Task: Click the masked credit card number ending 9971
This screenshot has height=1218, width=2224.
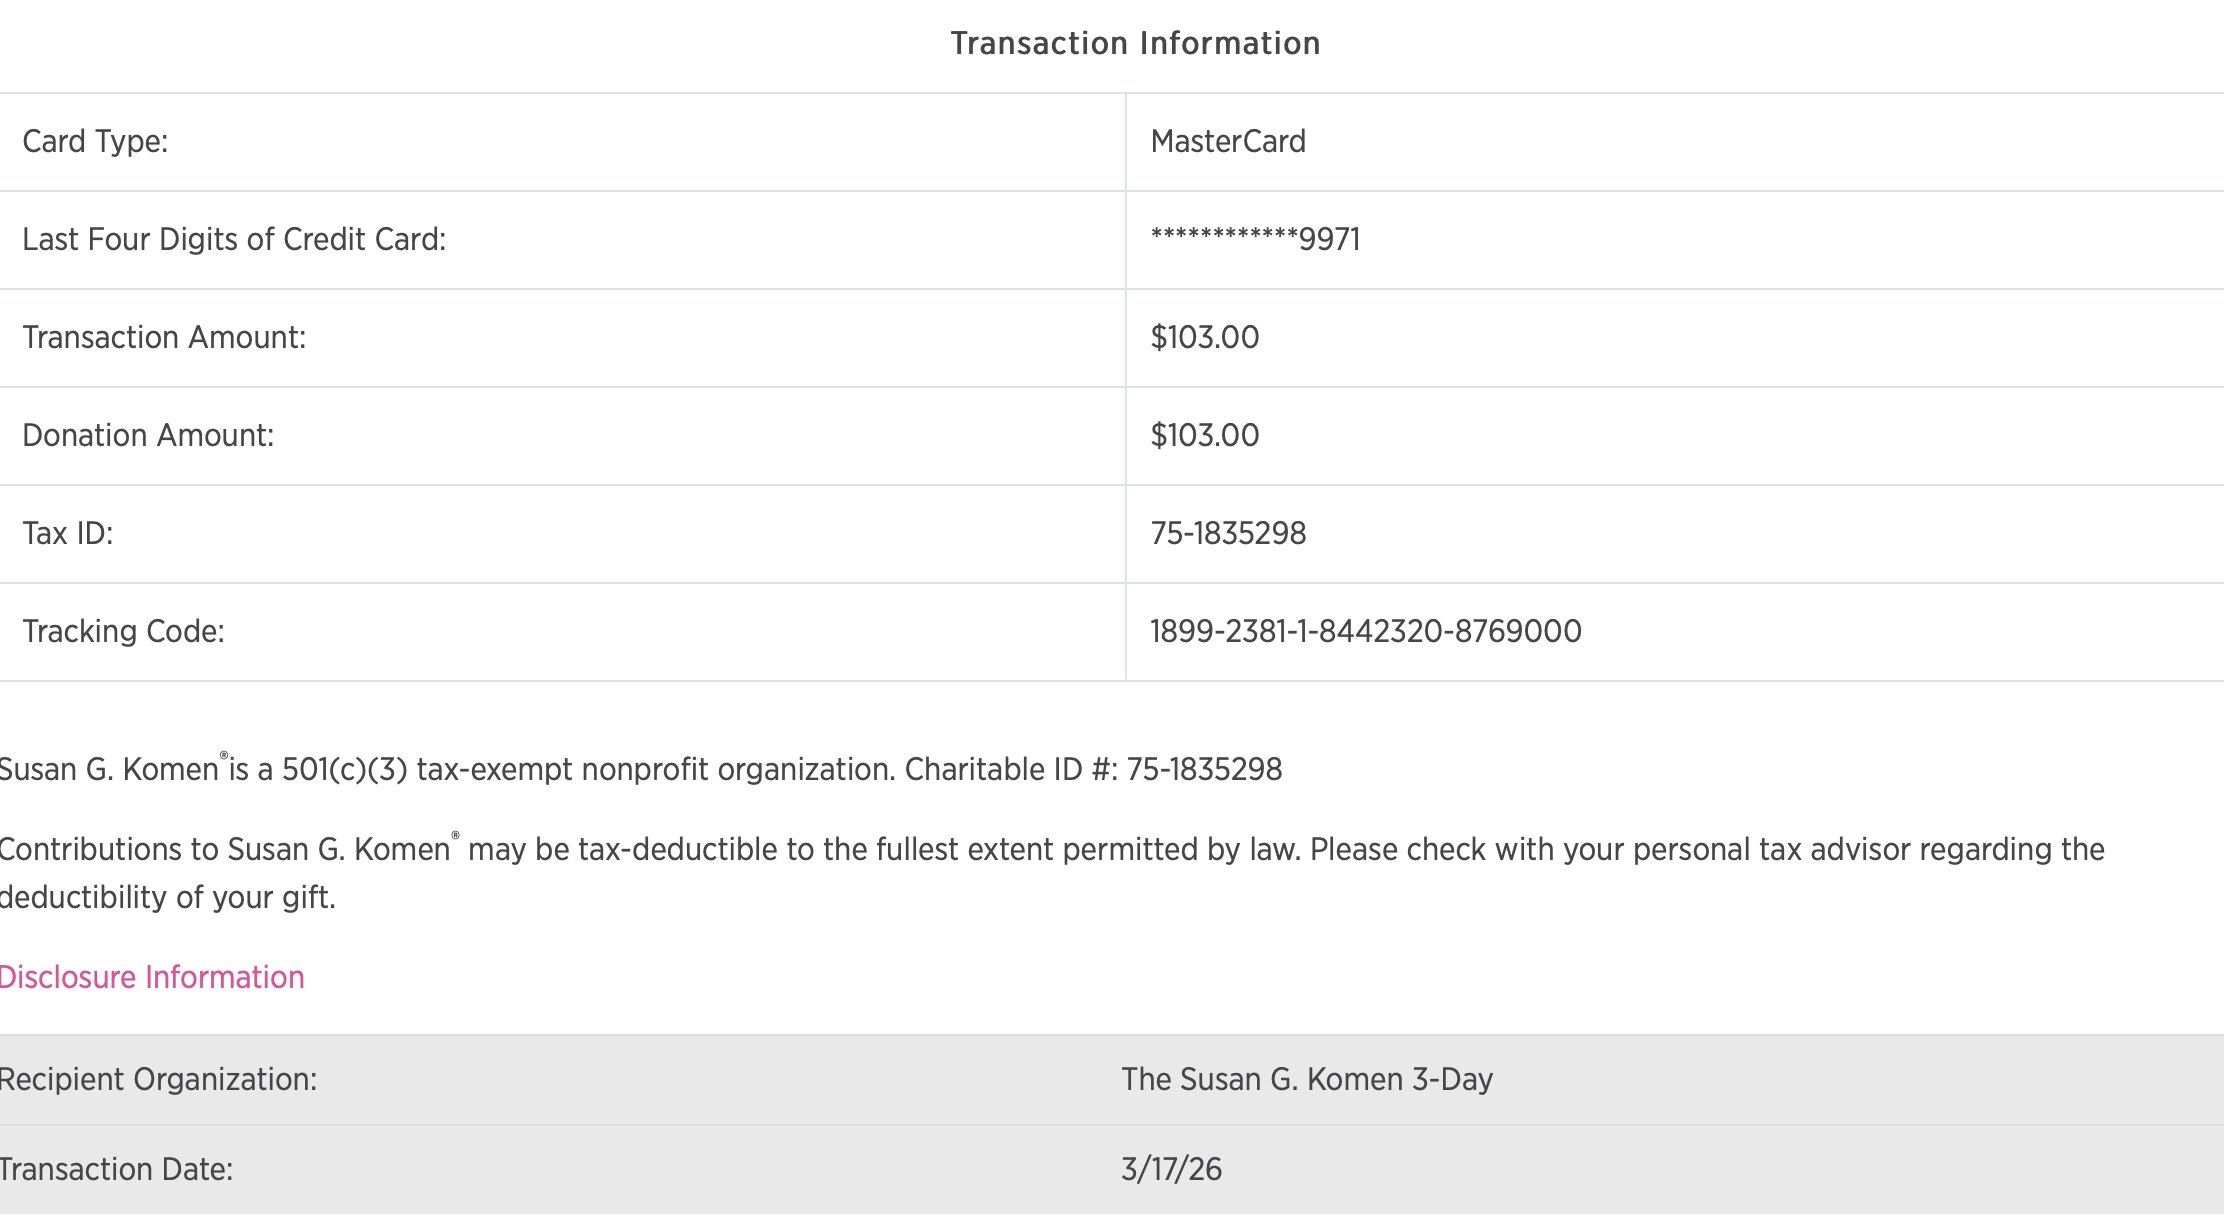Action: 1255,240
